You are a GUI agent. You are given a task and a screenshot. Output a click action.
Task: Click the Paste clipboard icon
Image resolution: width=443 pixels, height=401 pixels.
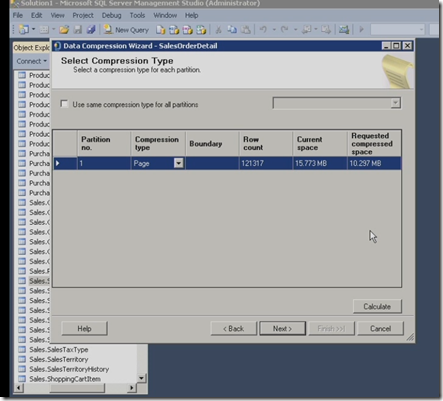coord(246,30)
